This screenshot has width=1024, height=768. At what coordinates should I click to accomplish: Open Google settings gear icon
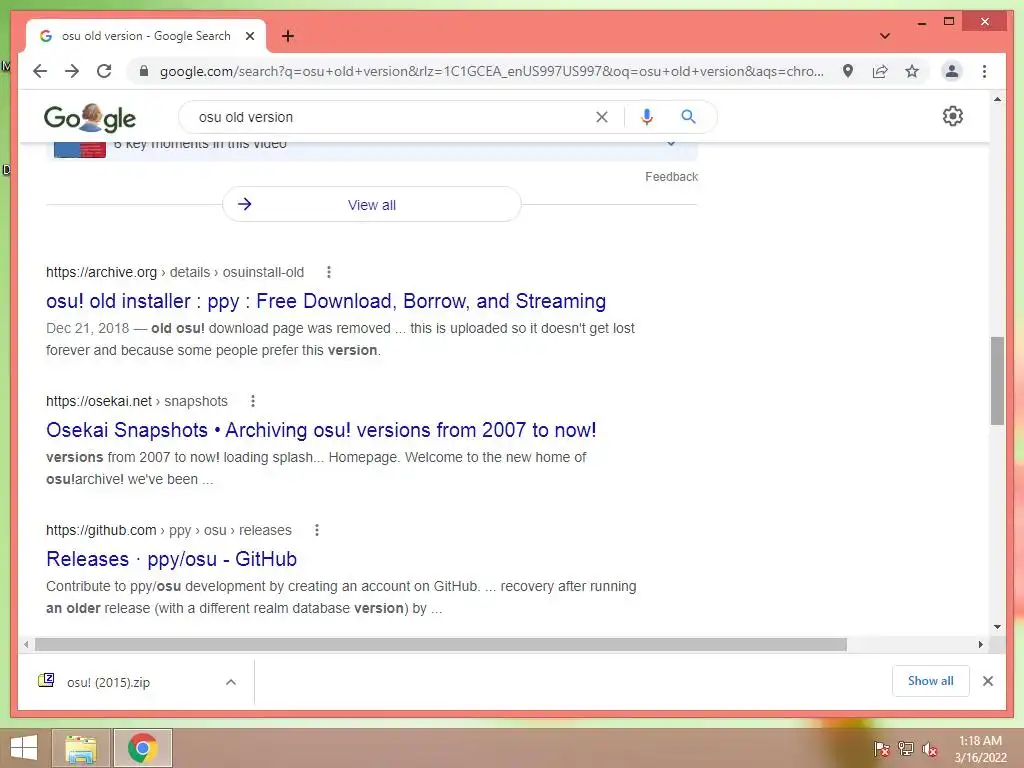coord(952,116)
